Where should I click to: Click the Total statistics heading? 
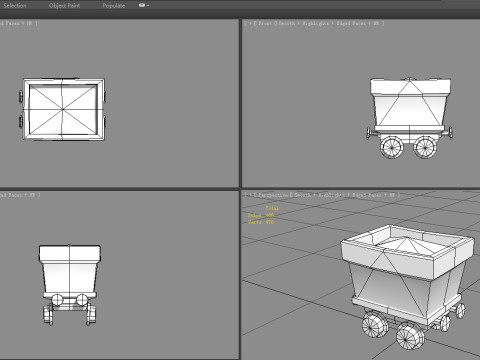[x=272, y=208]
